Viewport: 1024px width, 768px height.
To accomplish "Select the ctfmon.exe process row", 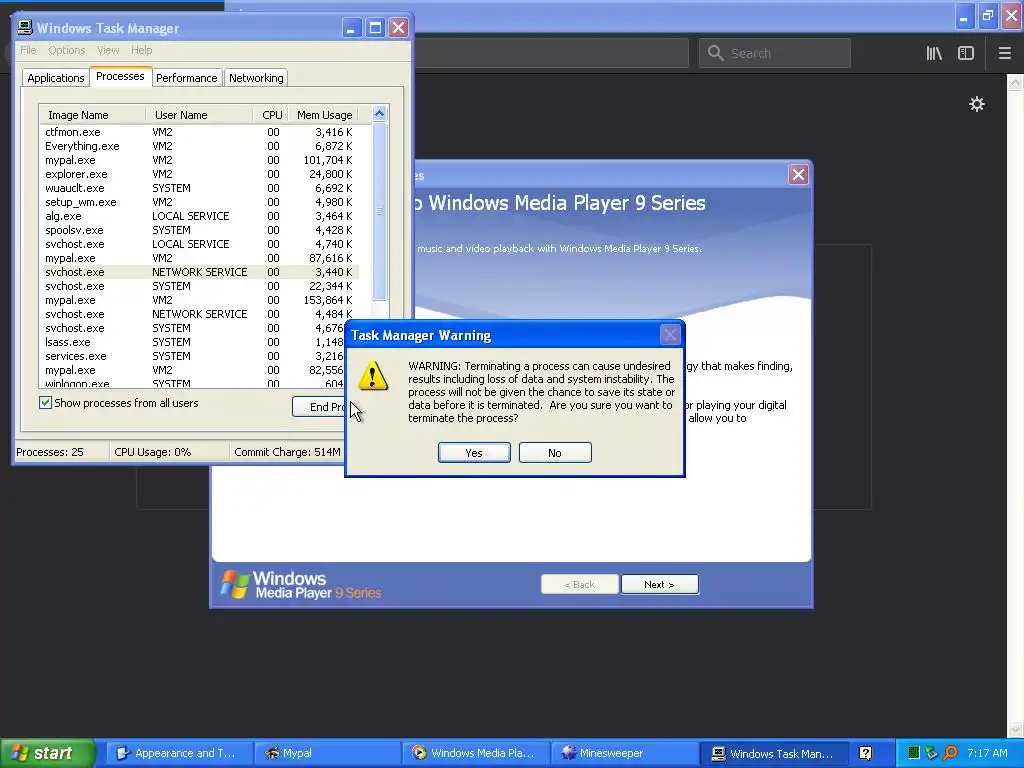I will pos(199,132).
